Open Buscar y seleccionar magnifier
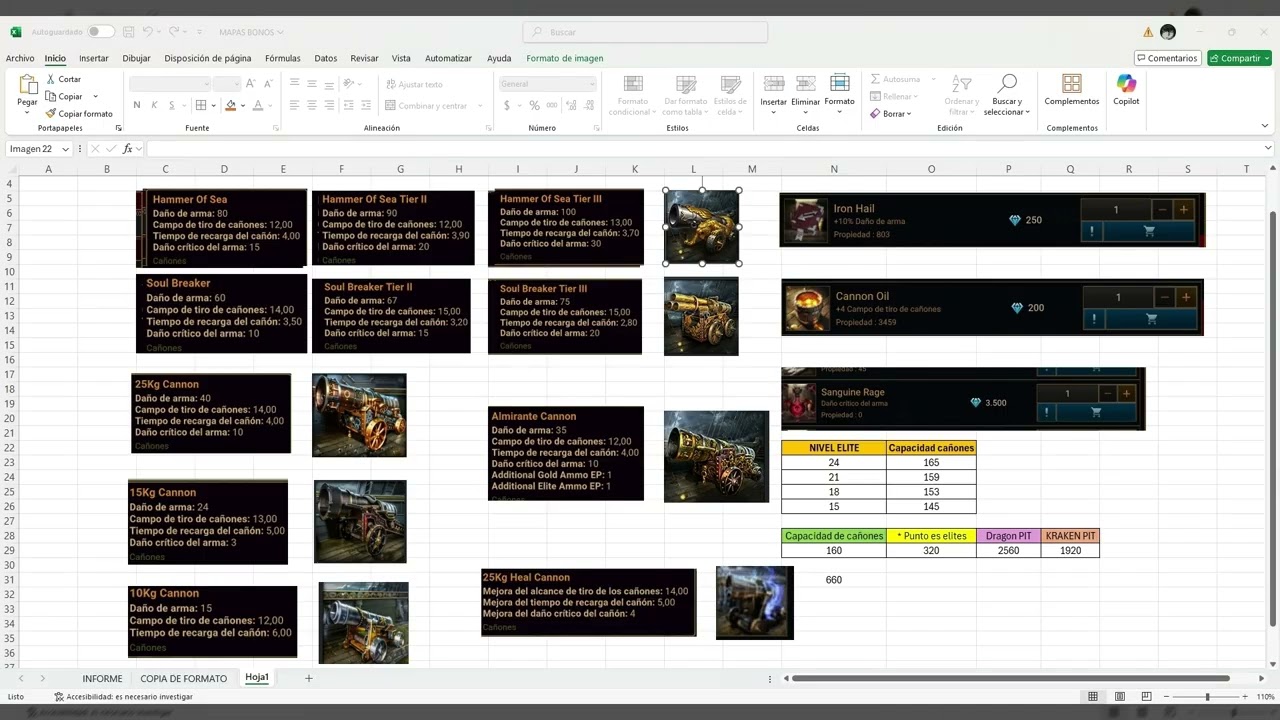 coord(1007,83)
